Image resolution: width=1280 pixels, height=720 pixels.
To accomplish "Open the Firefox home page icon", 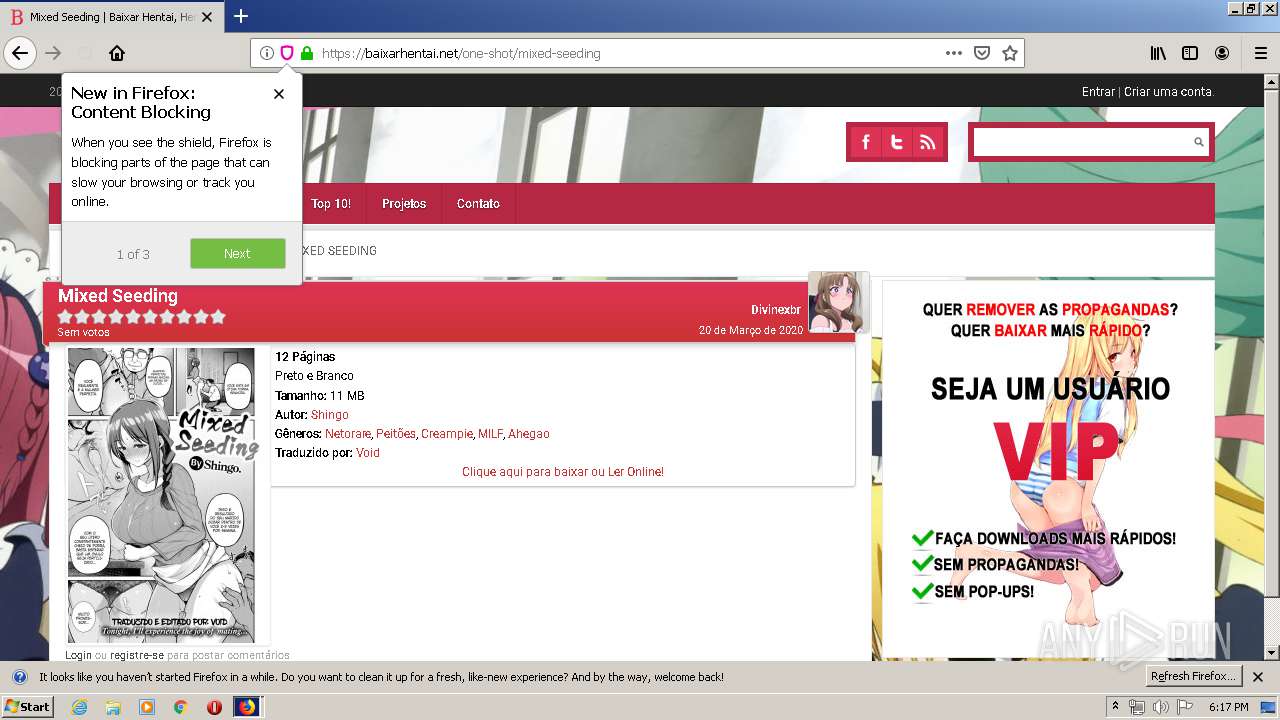I will point(117,53).
